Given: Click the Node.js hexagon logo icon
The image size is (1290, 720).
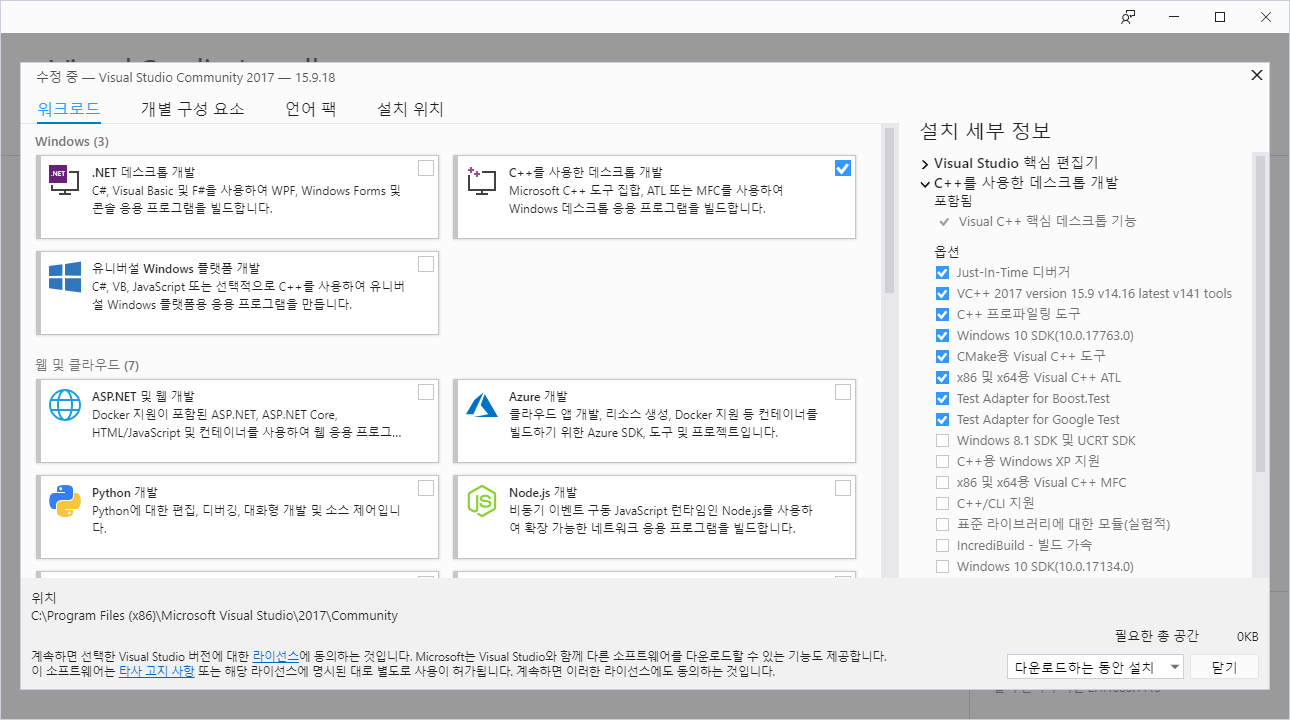Looking at the screenshot, I should click(x=482, y=500).
